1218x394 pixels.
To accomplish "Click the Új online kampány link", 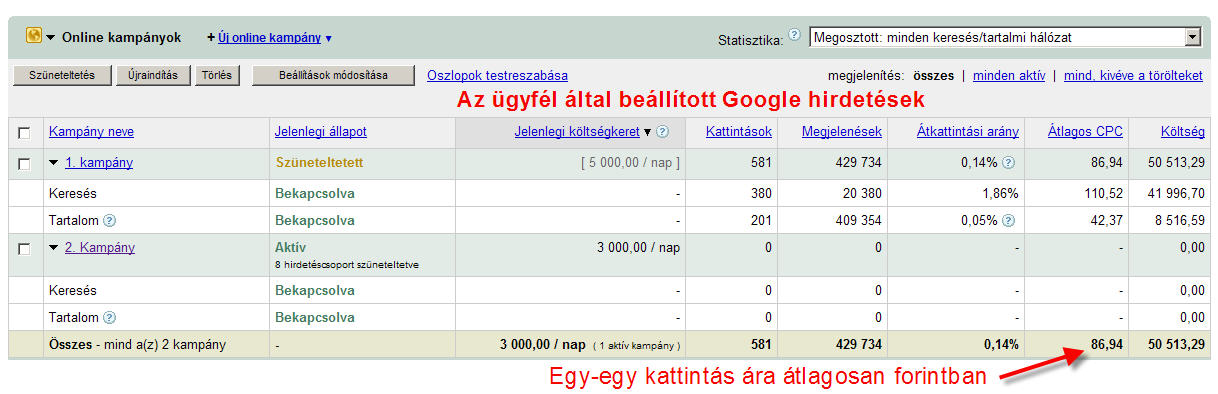I will 269,38.
